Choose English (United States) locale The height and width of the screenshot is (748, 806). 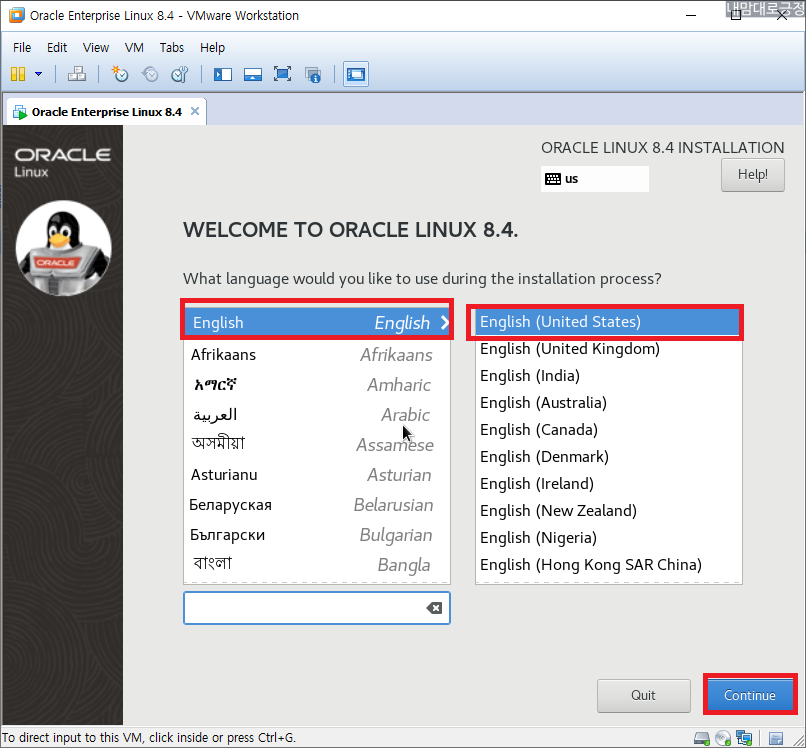coord(609,322)
